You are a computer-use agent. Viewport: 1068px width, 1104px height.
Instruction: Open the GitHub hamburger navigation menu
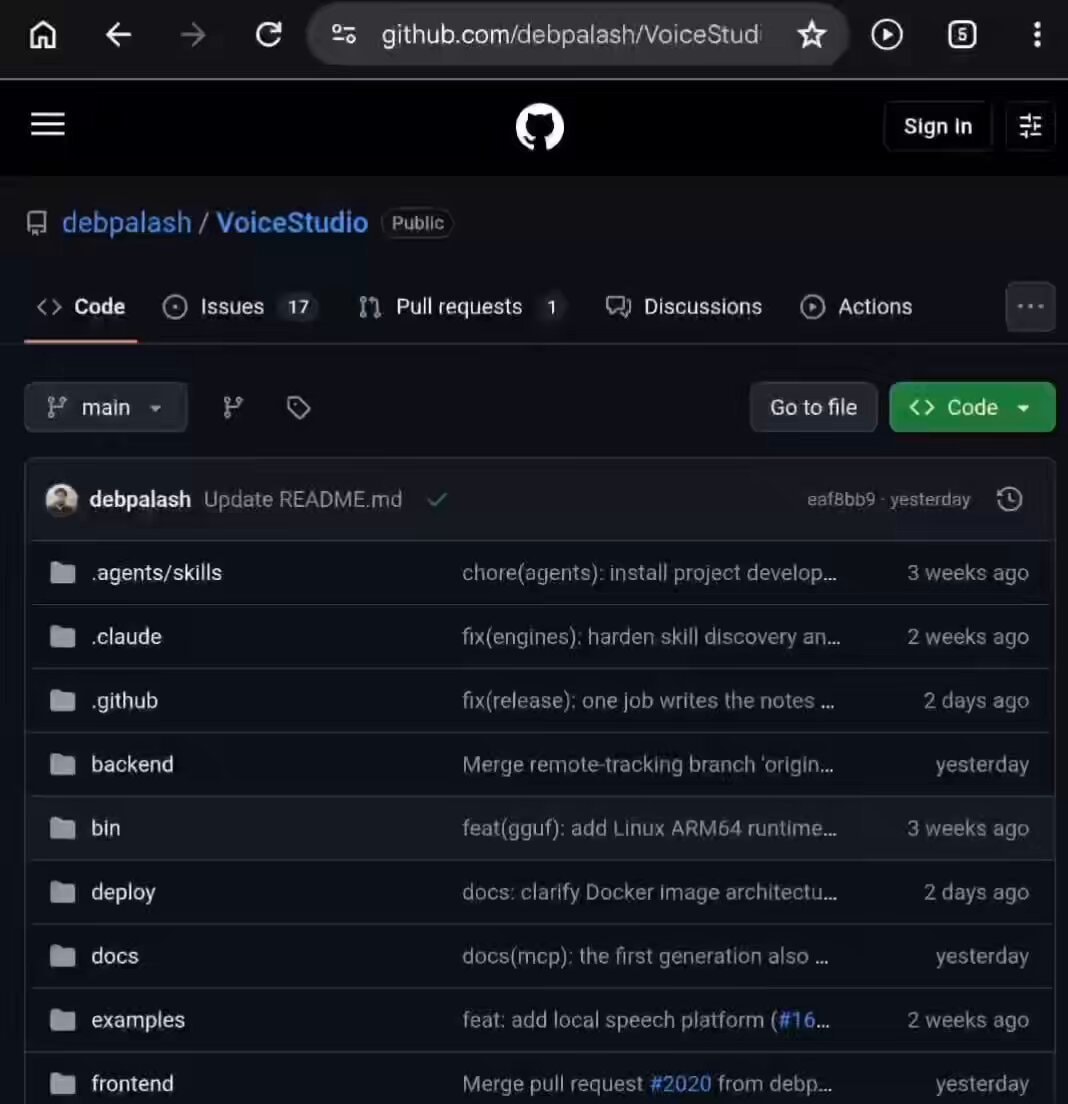click(x=48, y=125)
